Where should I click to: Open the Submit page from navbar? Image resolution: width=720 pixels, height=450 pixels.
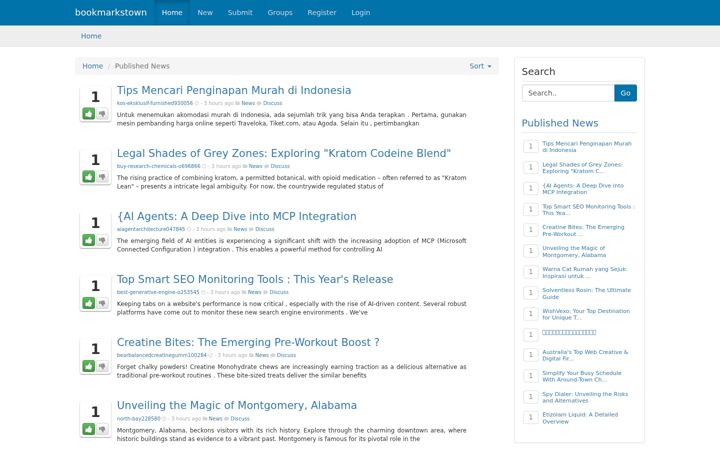pyautogui.click(x=240, y=12)
